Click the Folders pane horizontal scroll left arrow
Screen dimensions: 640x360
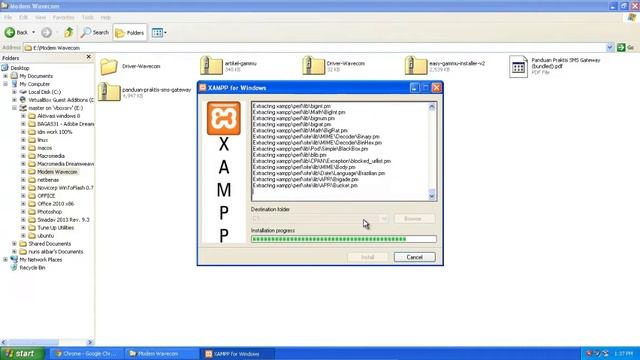pos(4,342)
